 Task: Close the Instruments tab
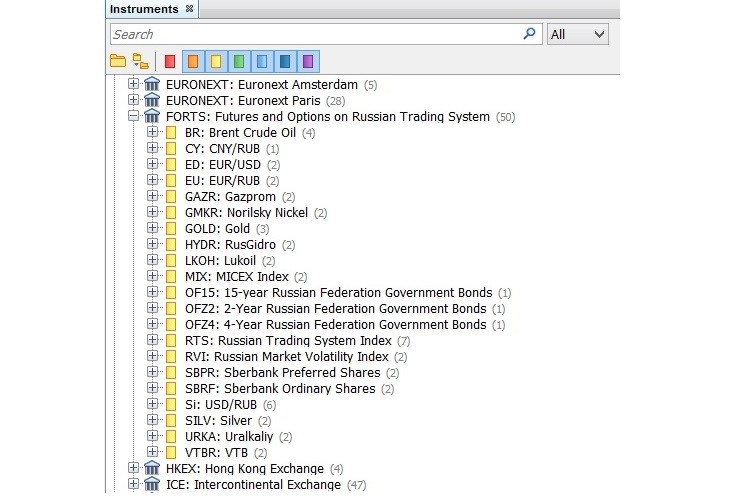[x=189, y=9]
